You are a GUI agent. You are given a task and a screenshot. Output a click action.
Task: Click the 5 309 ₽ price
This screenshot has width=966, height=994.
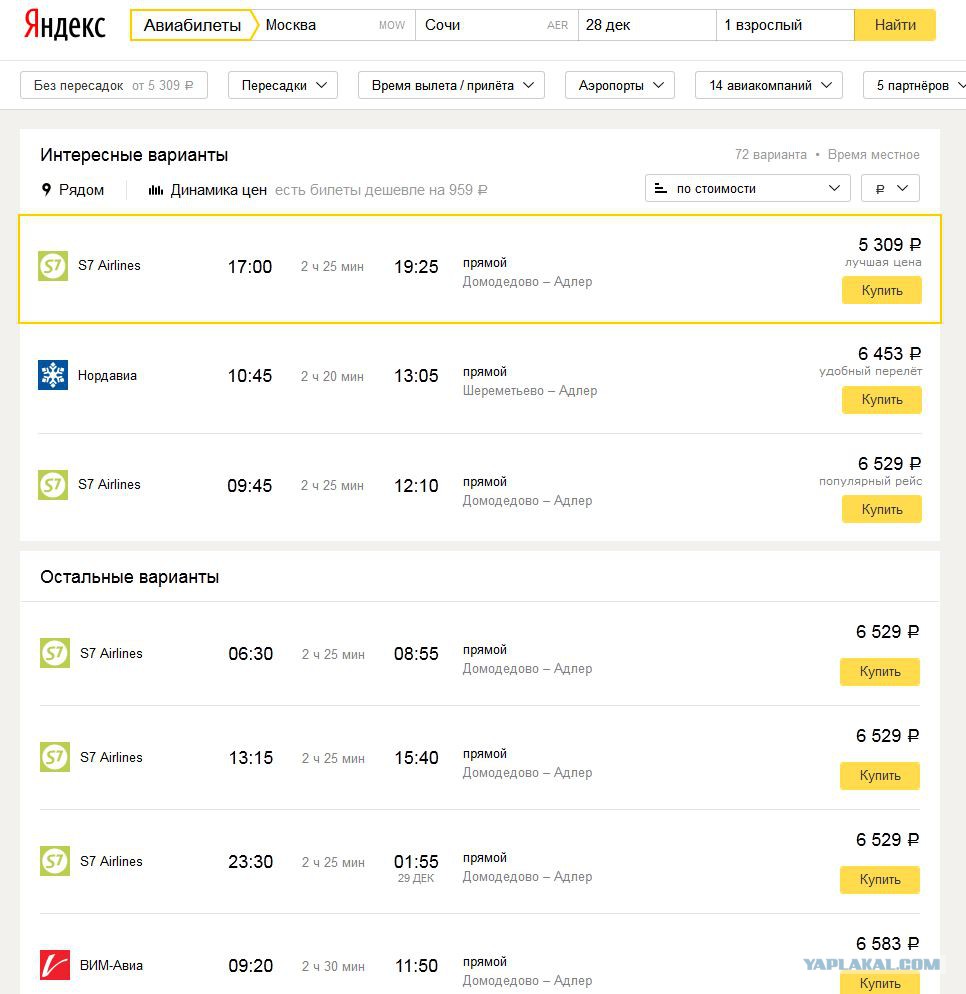tap(889, 245)
